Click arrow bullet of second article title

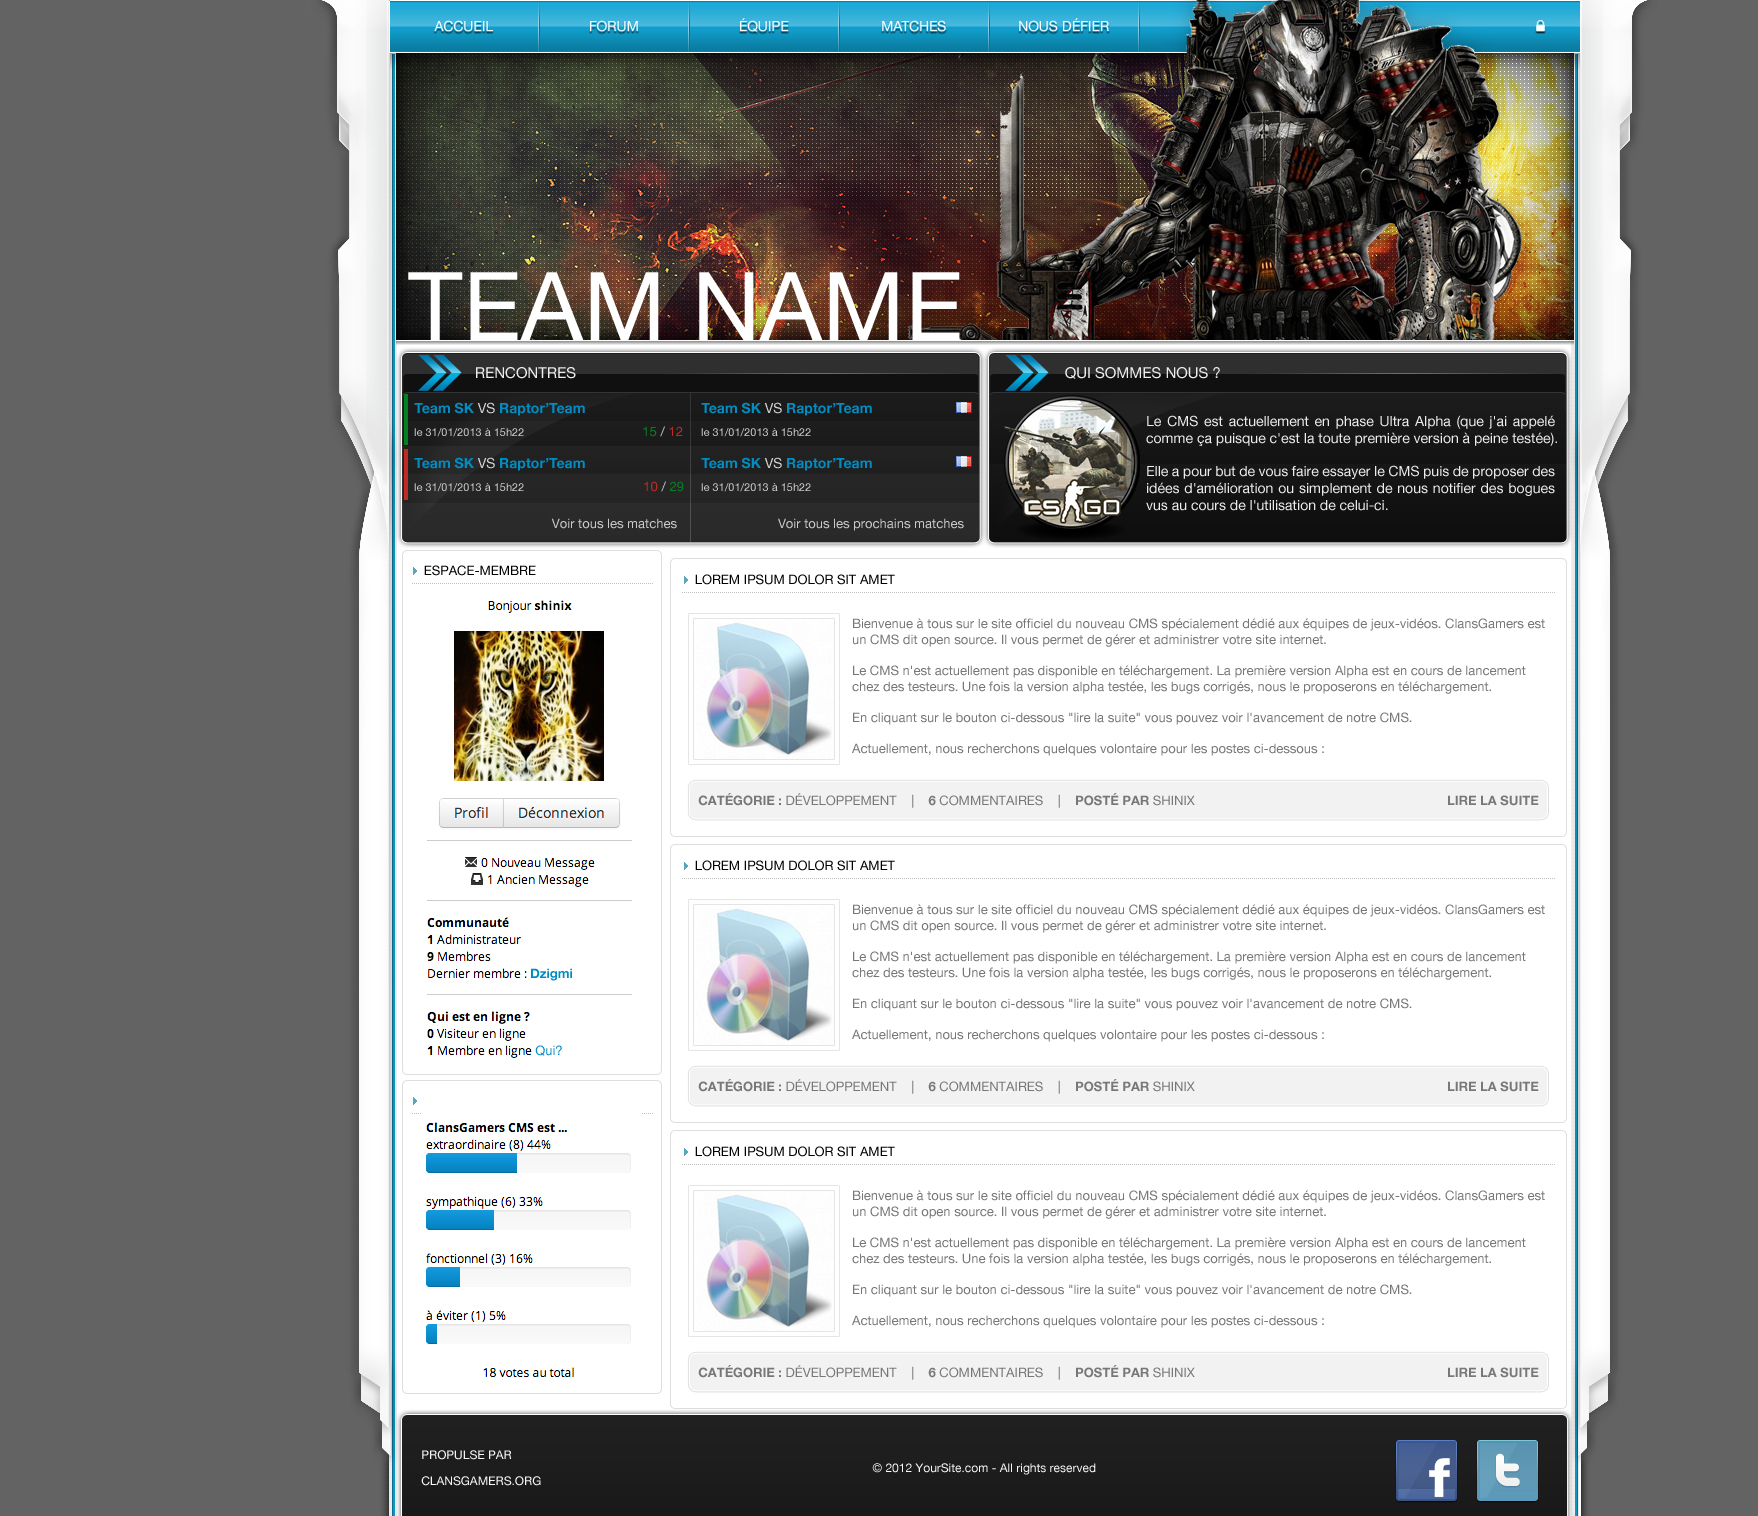click(x=686, y=866)
